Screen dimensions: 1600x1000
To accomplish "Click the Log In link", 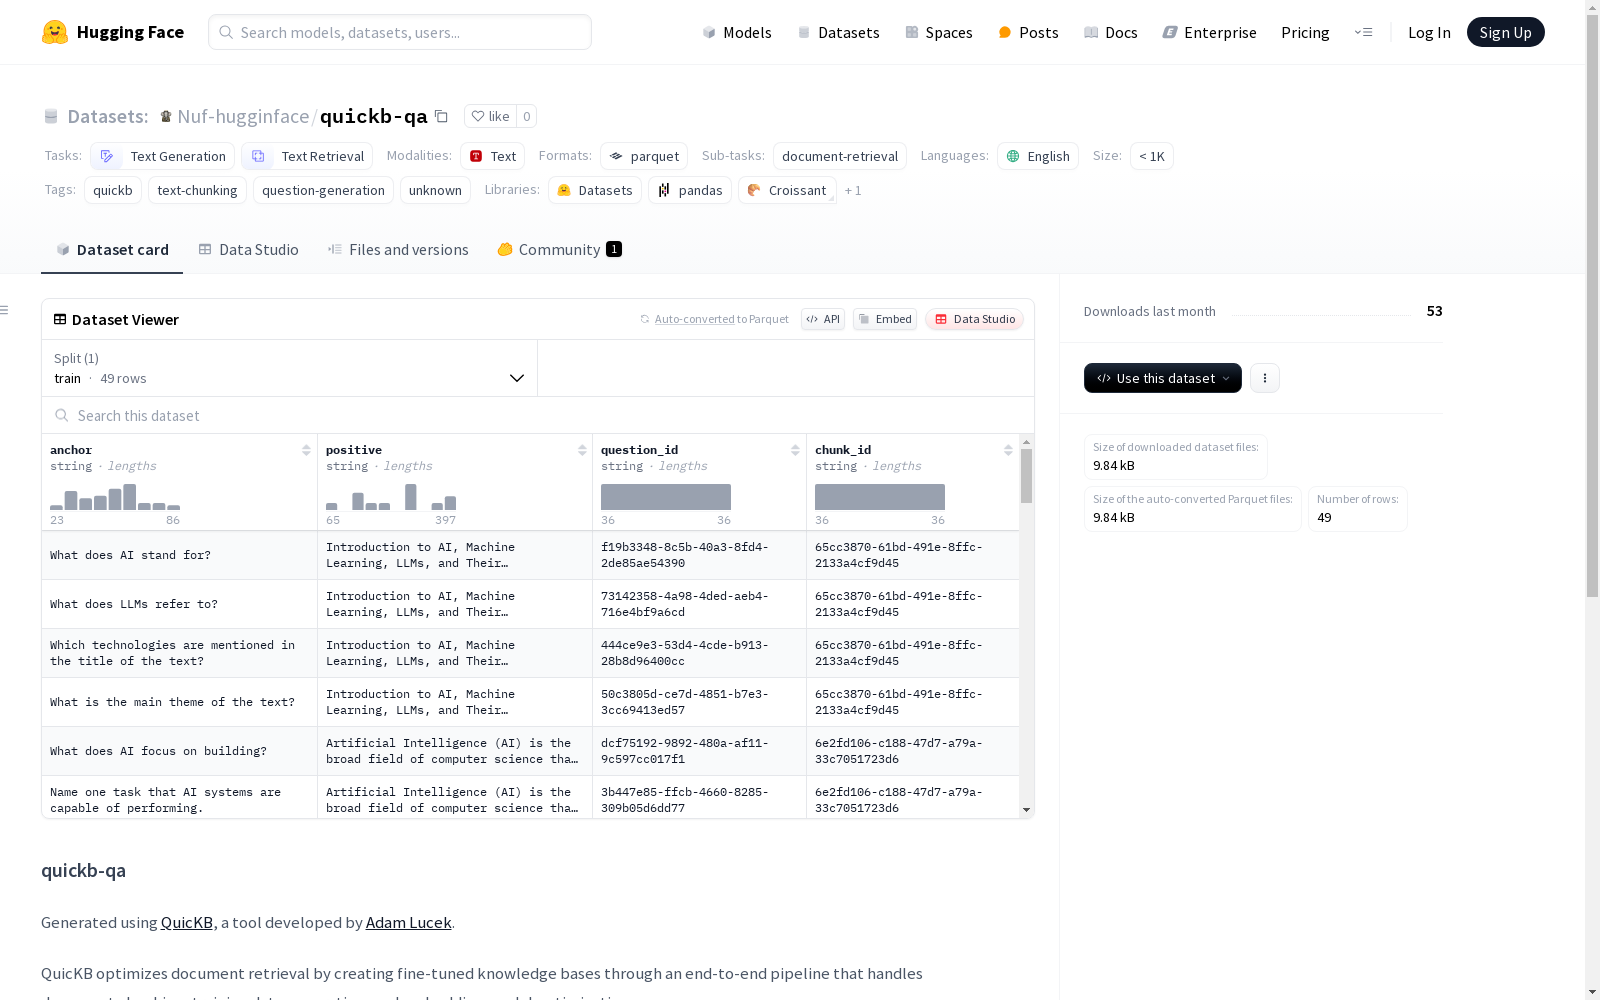I will [x=1429, y=32].
